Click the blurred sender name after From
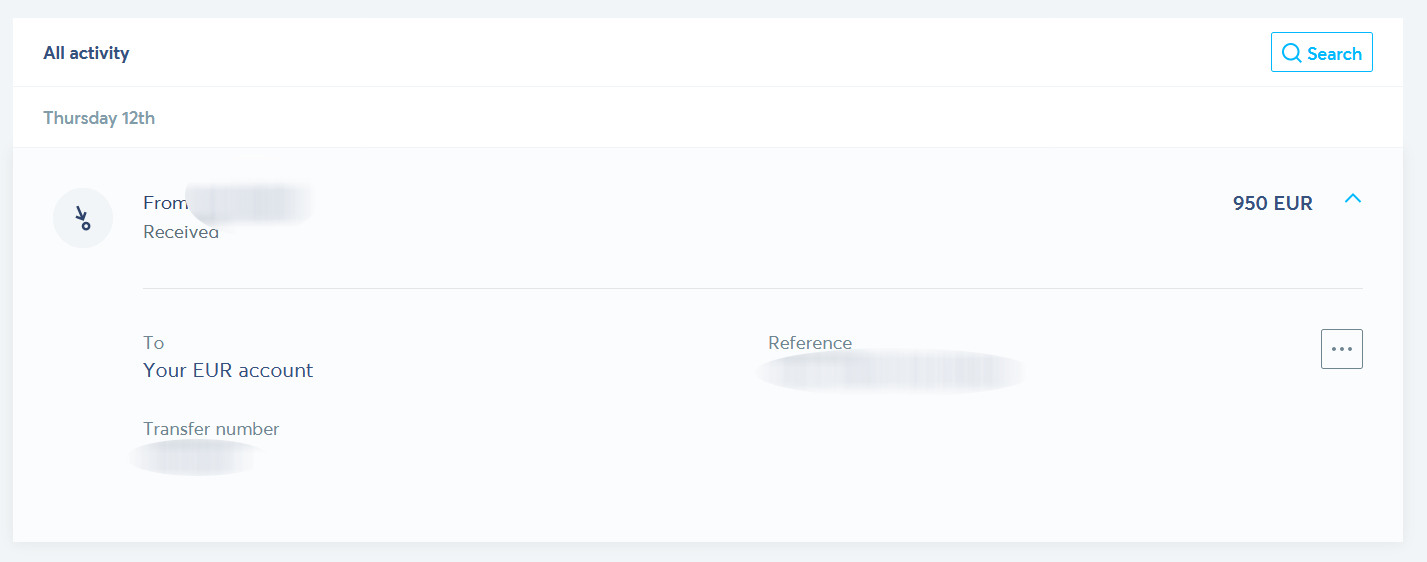Viewport: 1427px width, 562px height. pos(249,203)
